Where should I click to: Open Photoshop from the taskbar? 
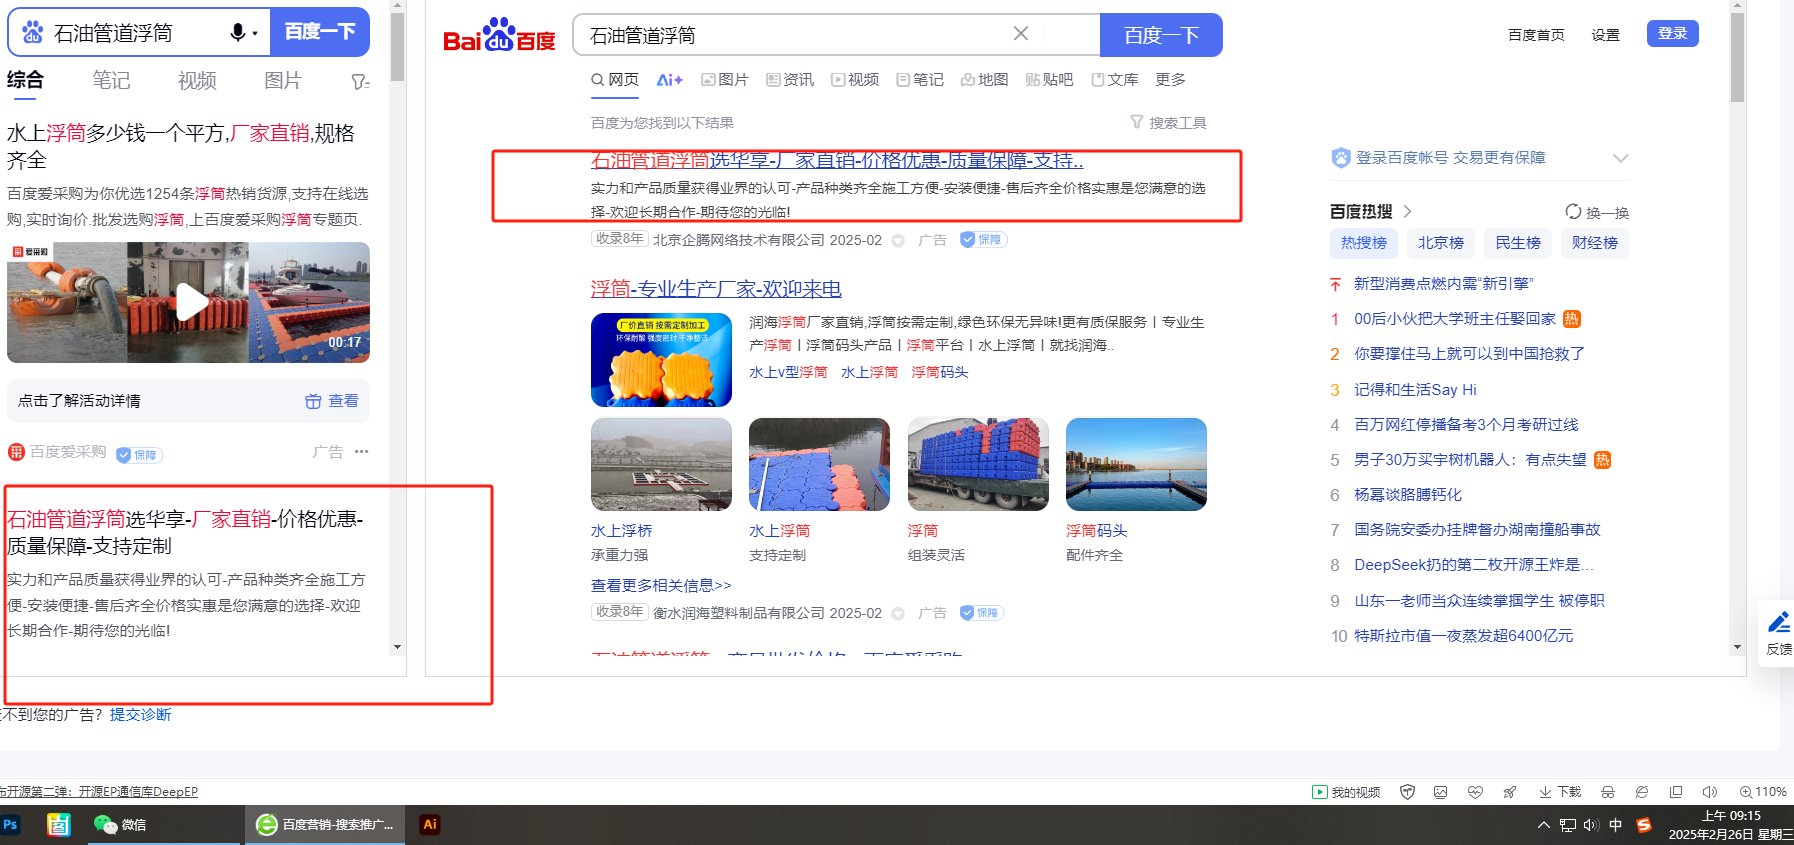click(11, 825)
